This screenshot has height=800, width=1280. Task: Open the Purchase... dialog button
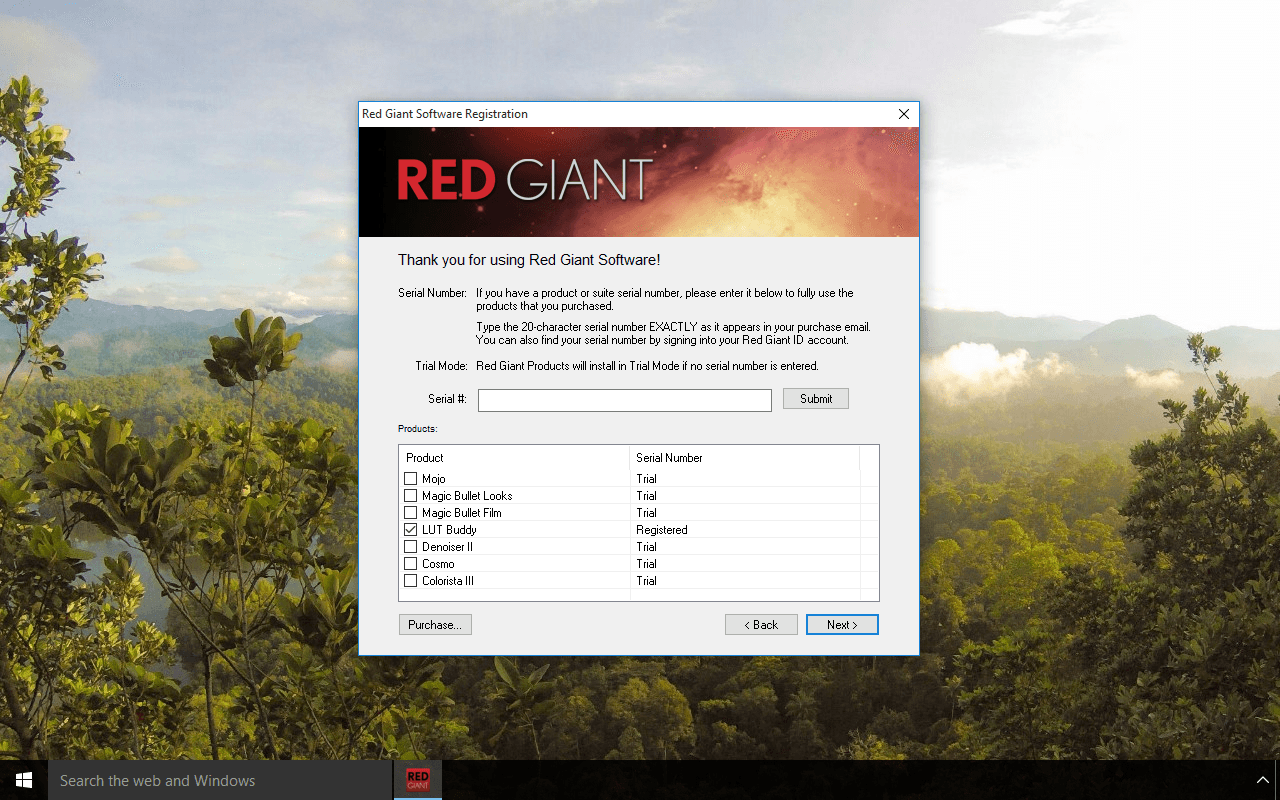pos(435,625)
